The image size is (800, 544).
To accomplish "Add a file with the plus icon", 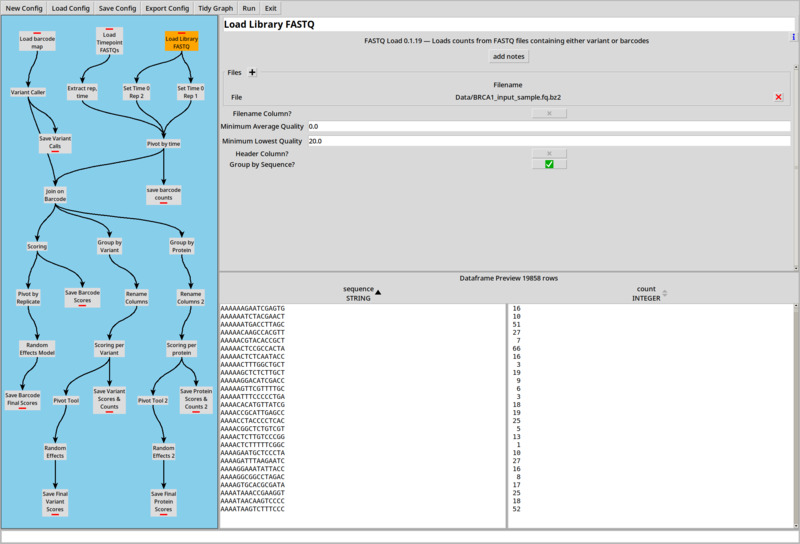I will pyautogui.click(x=252, y=72).
